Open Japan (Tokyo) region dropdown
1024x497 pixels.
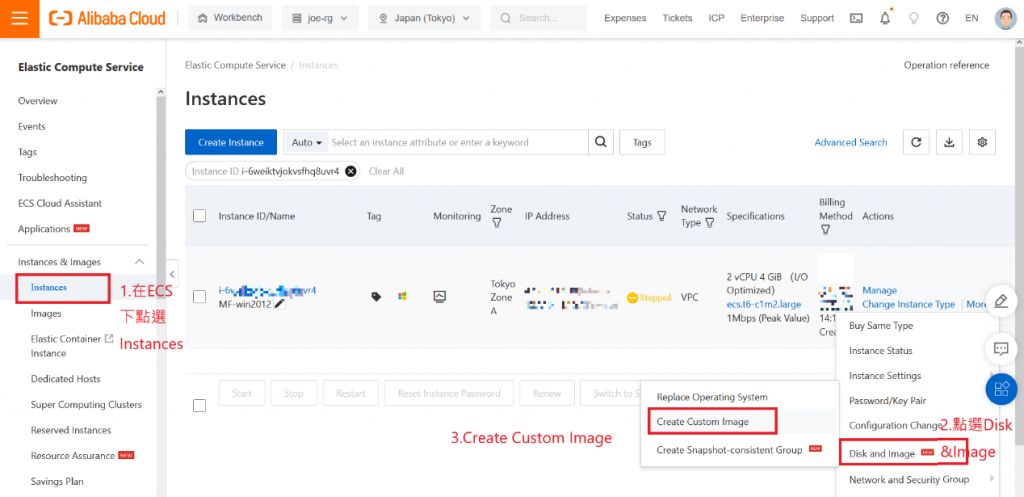point(424,18)
